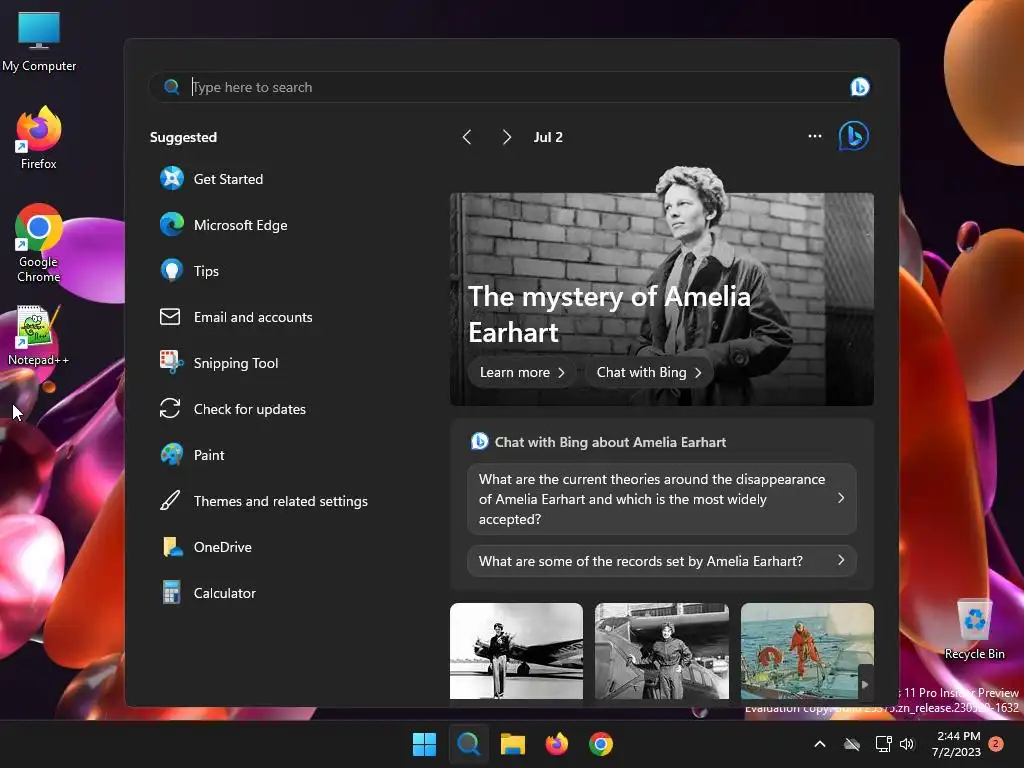
Task: Click the Chat with Bing button
Action: pyautogui.click(x=648, y=372)
